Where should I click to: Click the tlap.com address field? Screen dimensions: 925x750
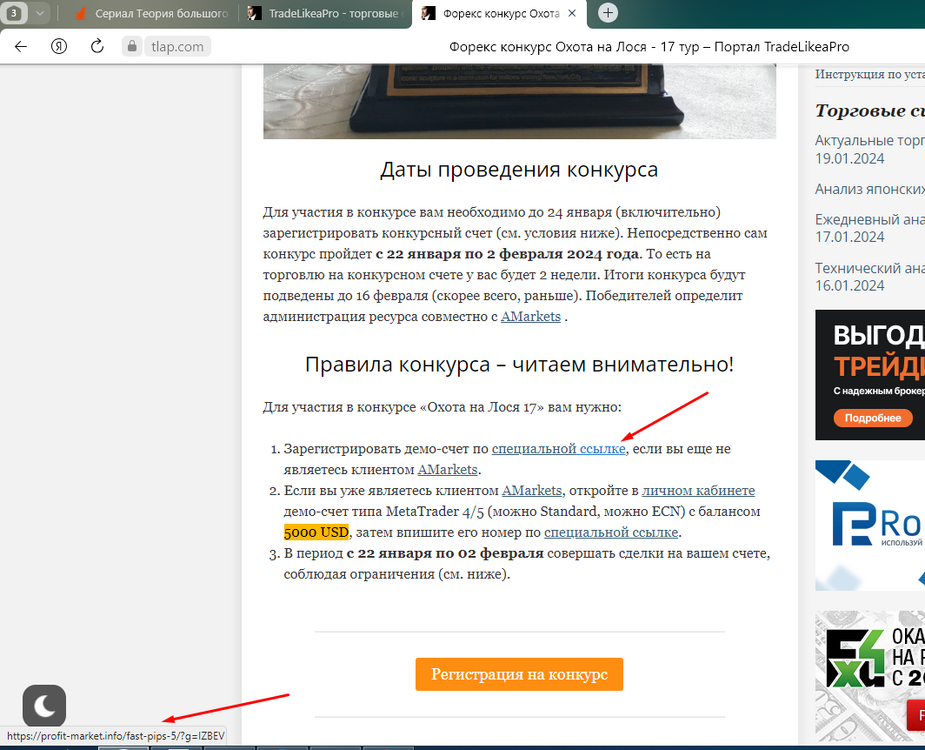click(177, 47)
